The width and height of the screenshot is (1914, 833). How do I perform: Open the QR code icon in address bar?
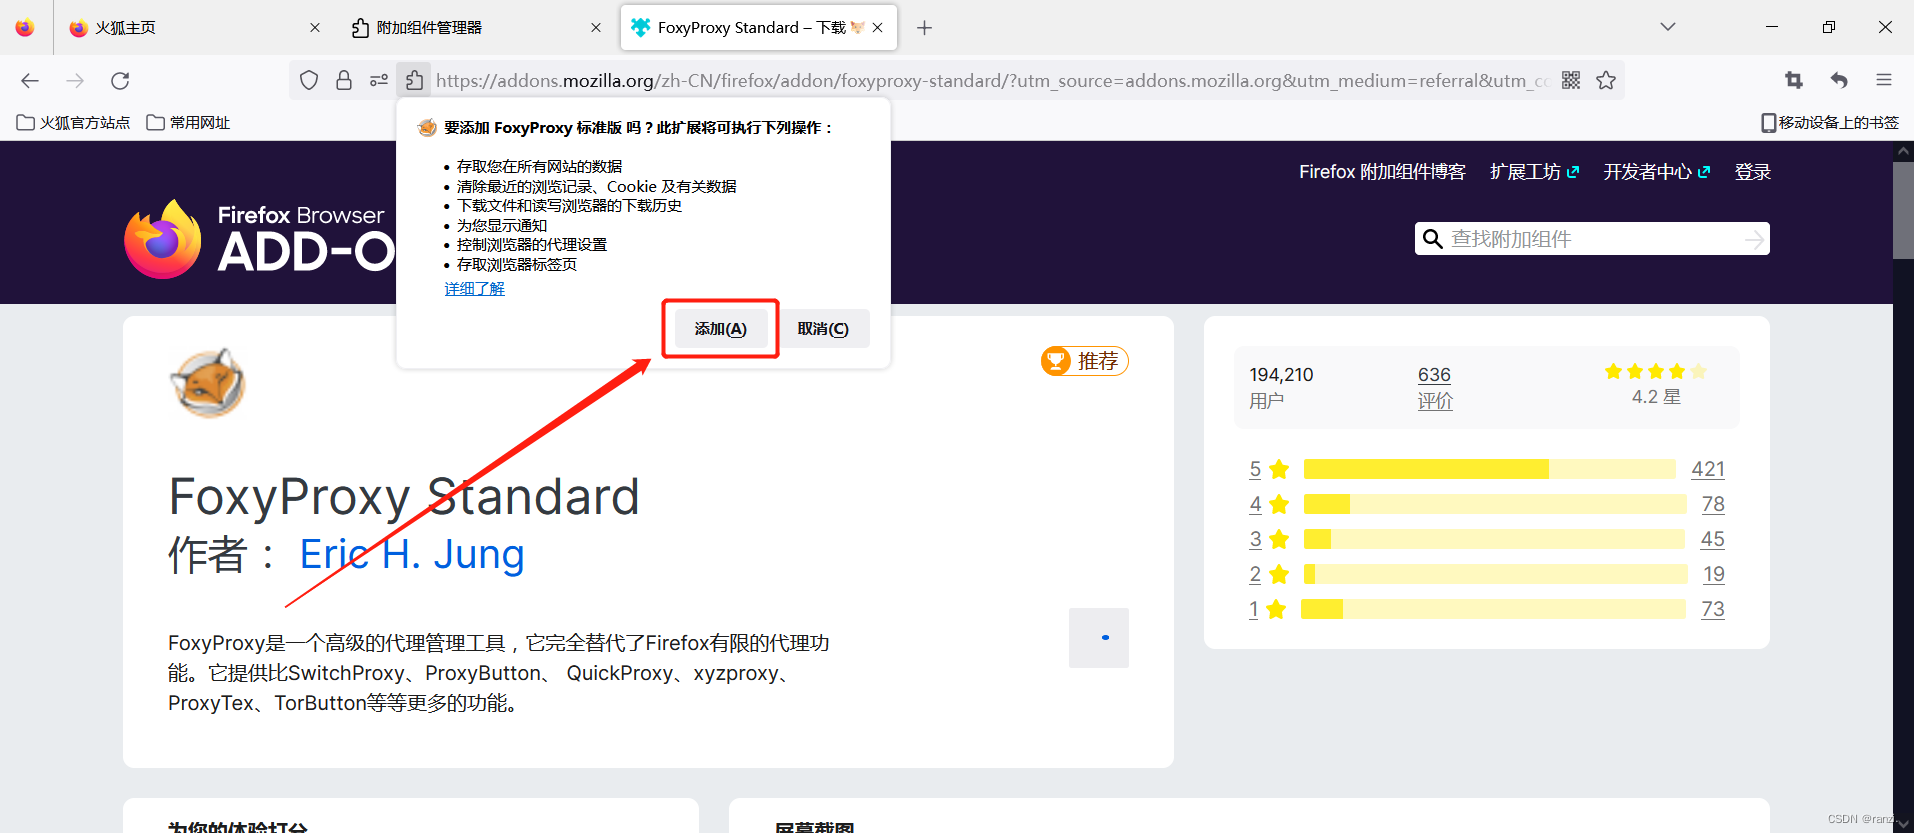pyautogui.click(x=1571, y=80)
